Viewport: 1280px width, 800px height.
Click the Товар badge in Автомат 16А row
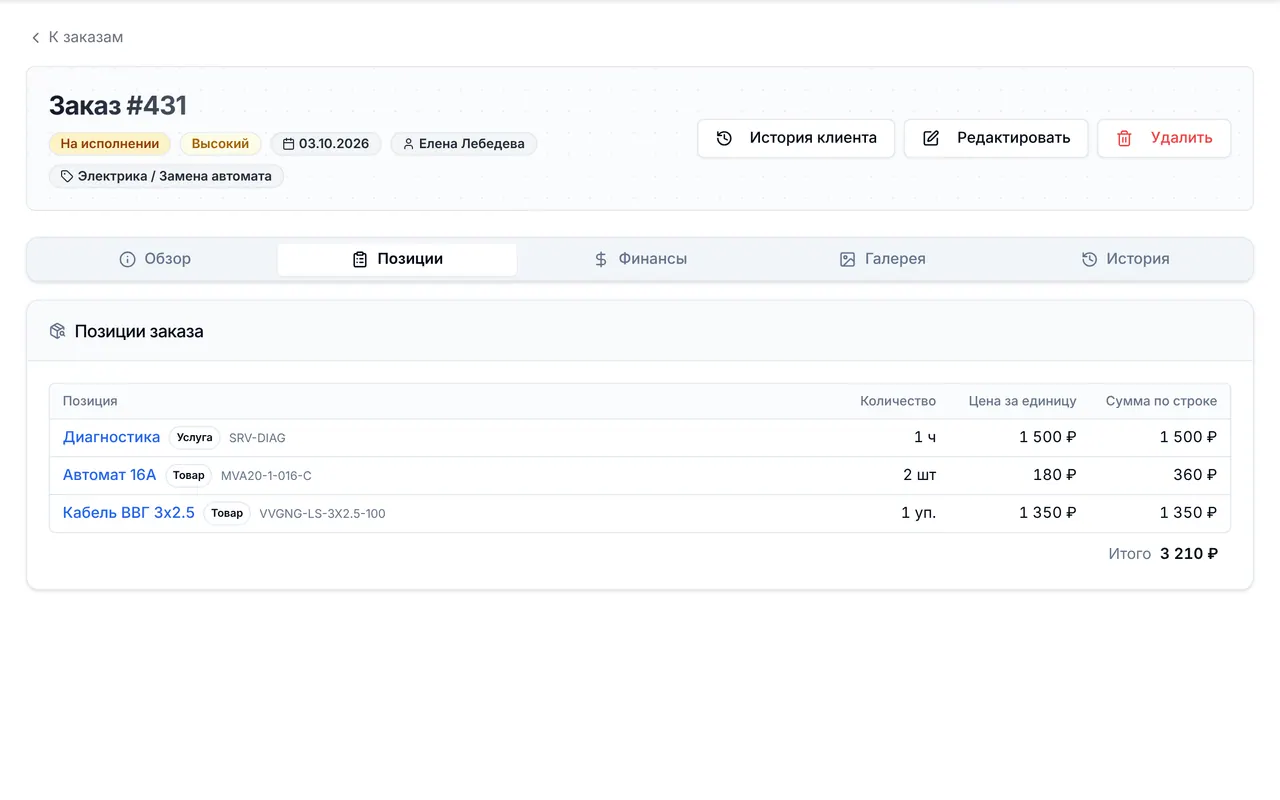tap(189, 476)
